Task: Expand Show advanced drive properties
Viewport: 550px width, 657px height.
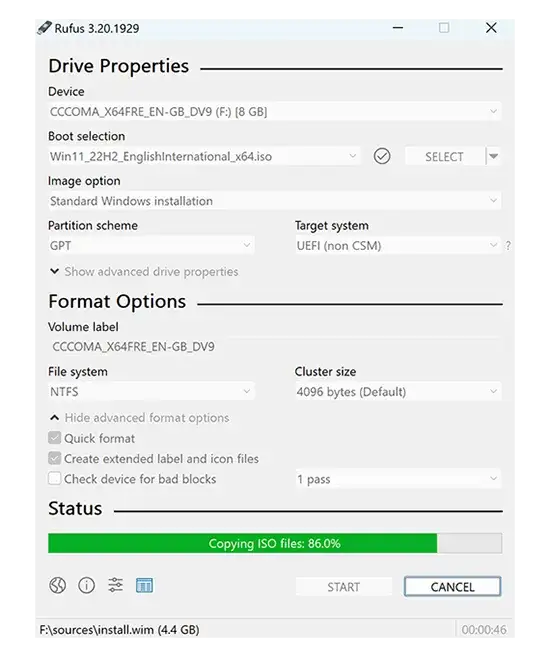Action: (x=144, y=272)
